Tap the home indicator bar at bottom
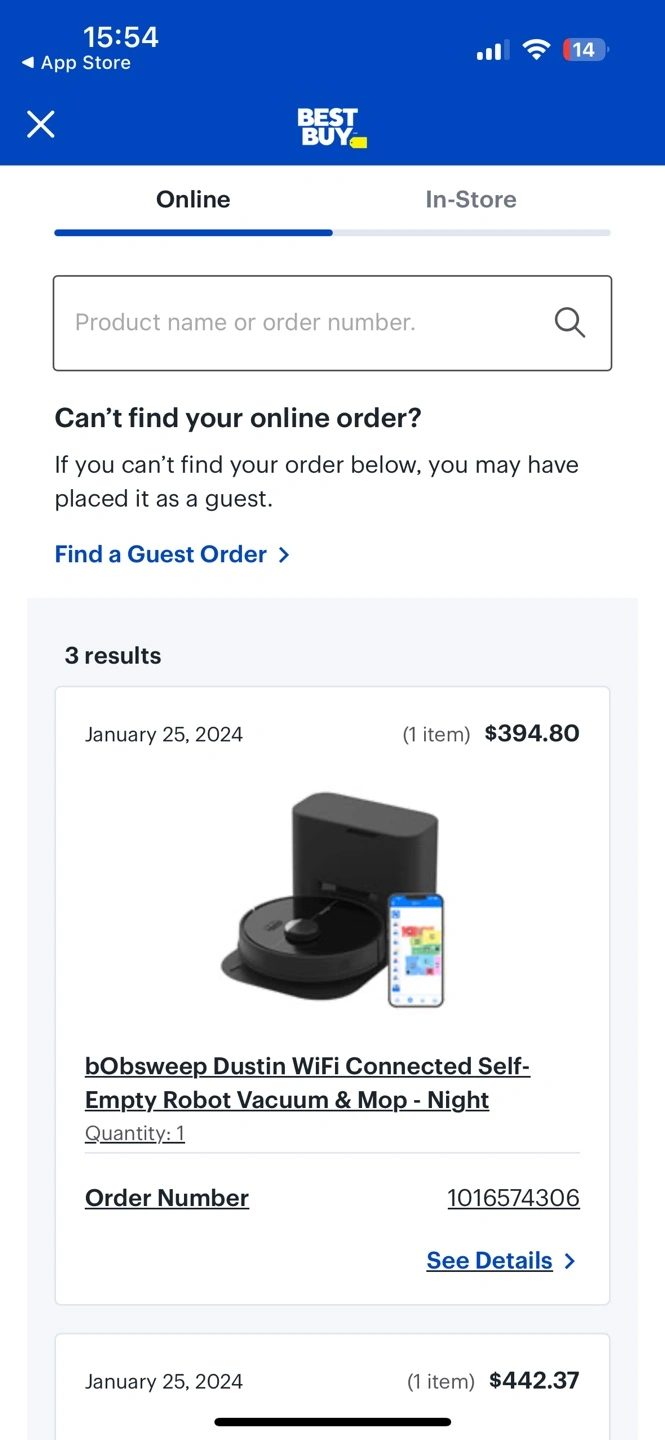 (x=332, y=1421)
